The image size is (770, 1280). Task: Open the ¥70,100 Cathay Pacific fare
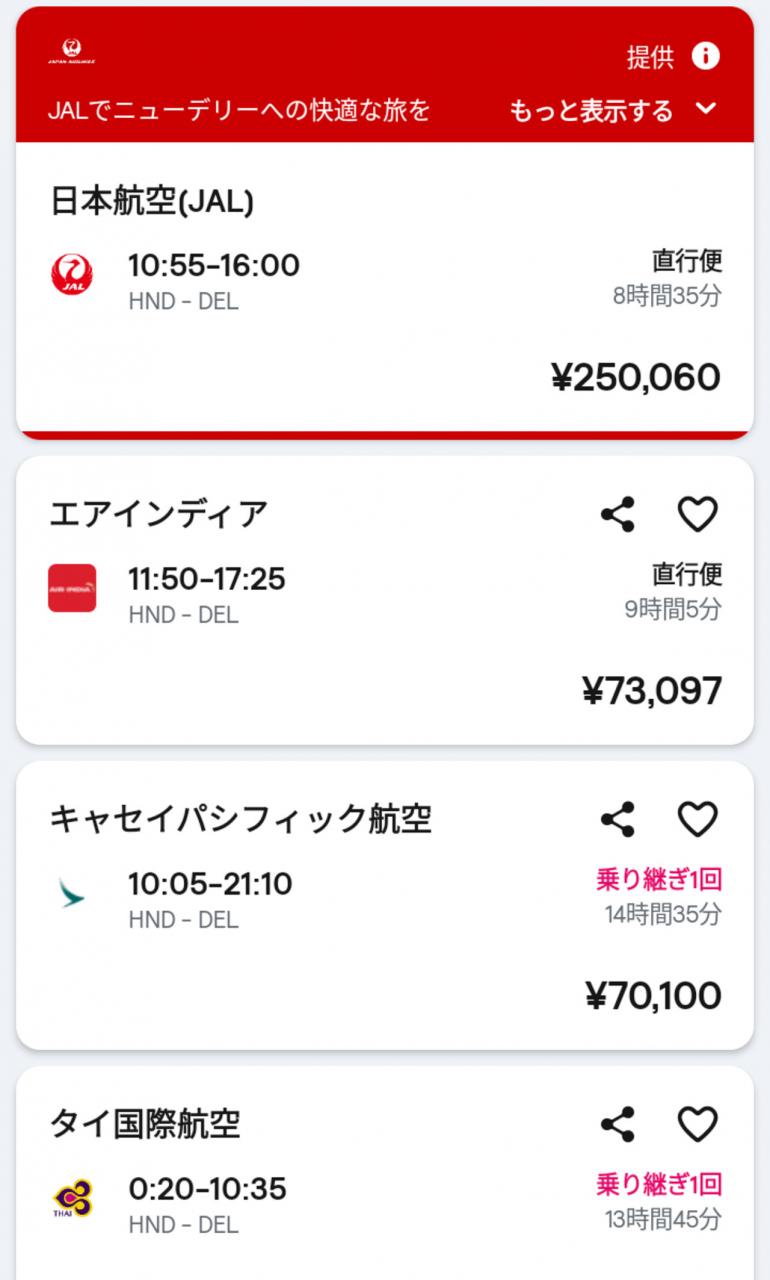pyautogui.click(x=652, y=996)
